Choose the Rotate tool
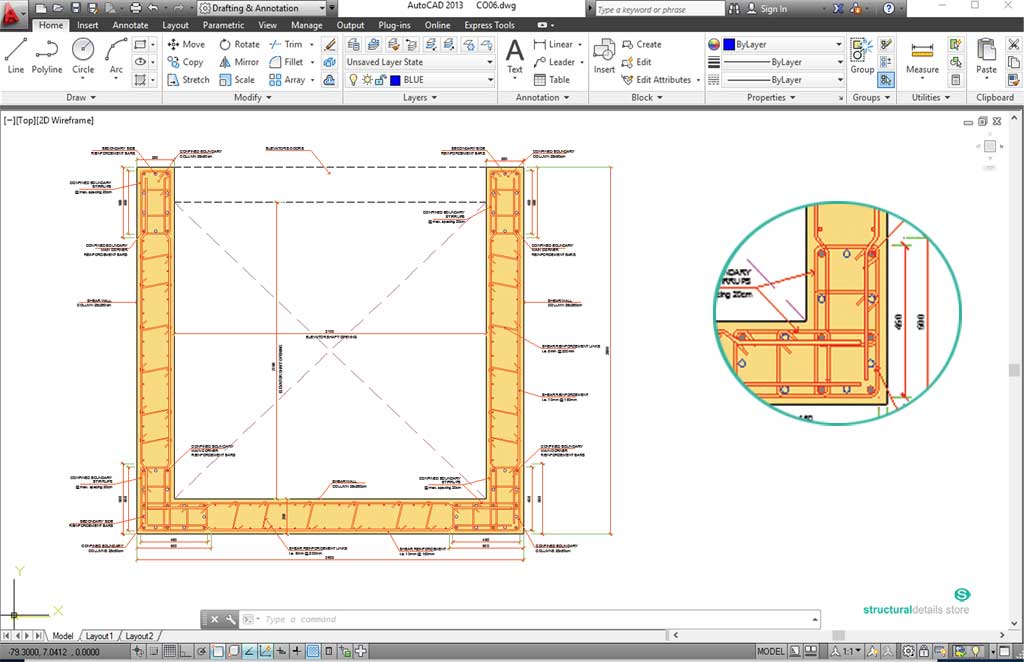This screenshot has height=662, width=1024. pos(237,44)
